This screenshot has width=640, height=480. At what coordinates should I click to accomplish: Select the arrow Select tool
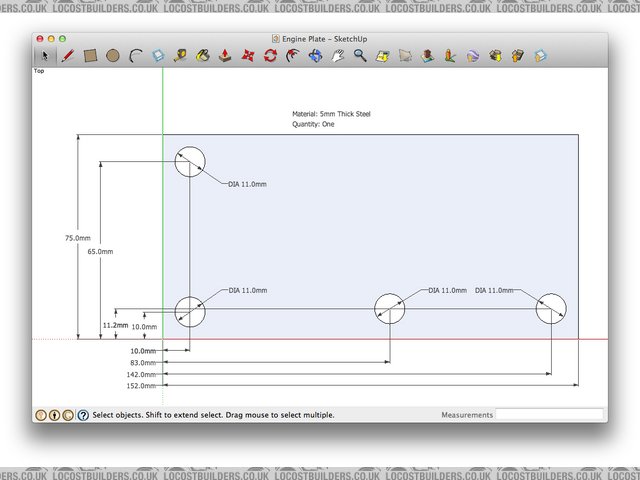(45, 56)
